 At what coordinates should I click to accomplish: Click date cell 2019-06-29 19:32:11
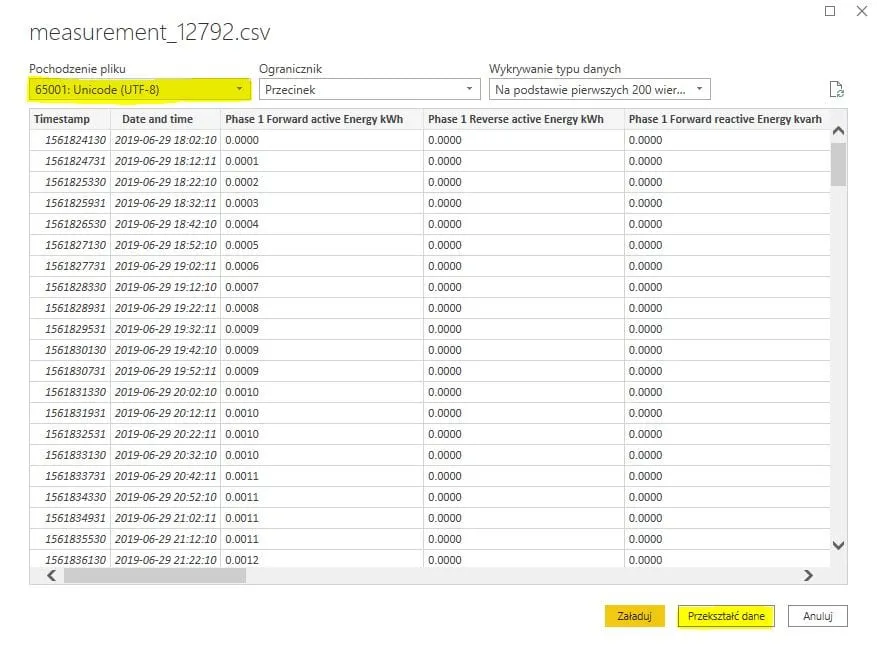click(166, 329)
